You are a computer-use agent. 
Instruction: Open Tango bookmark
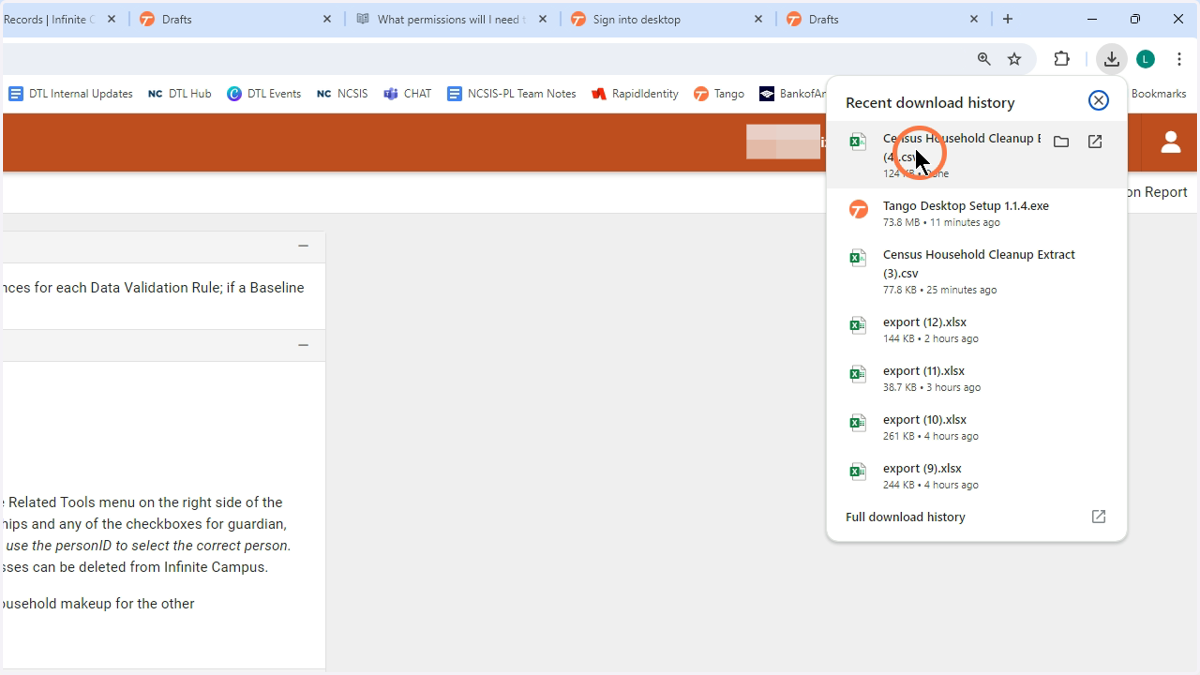tap(719, 94)
